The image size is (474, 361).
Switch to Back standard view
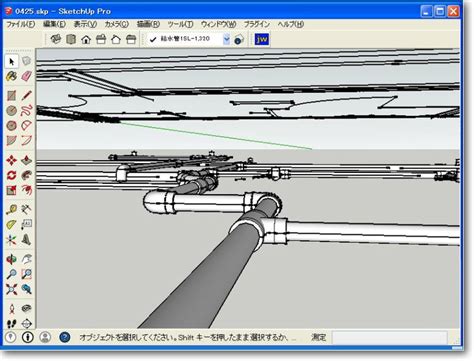(116, 39)
